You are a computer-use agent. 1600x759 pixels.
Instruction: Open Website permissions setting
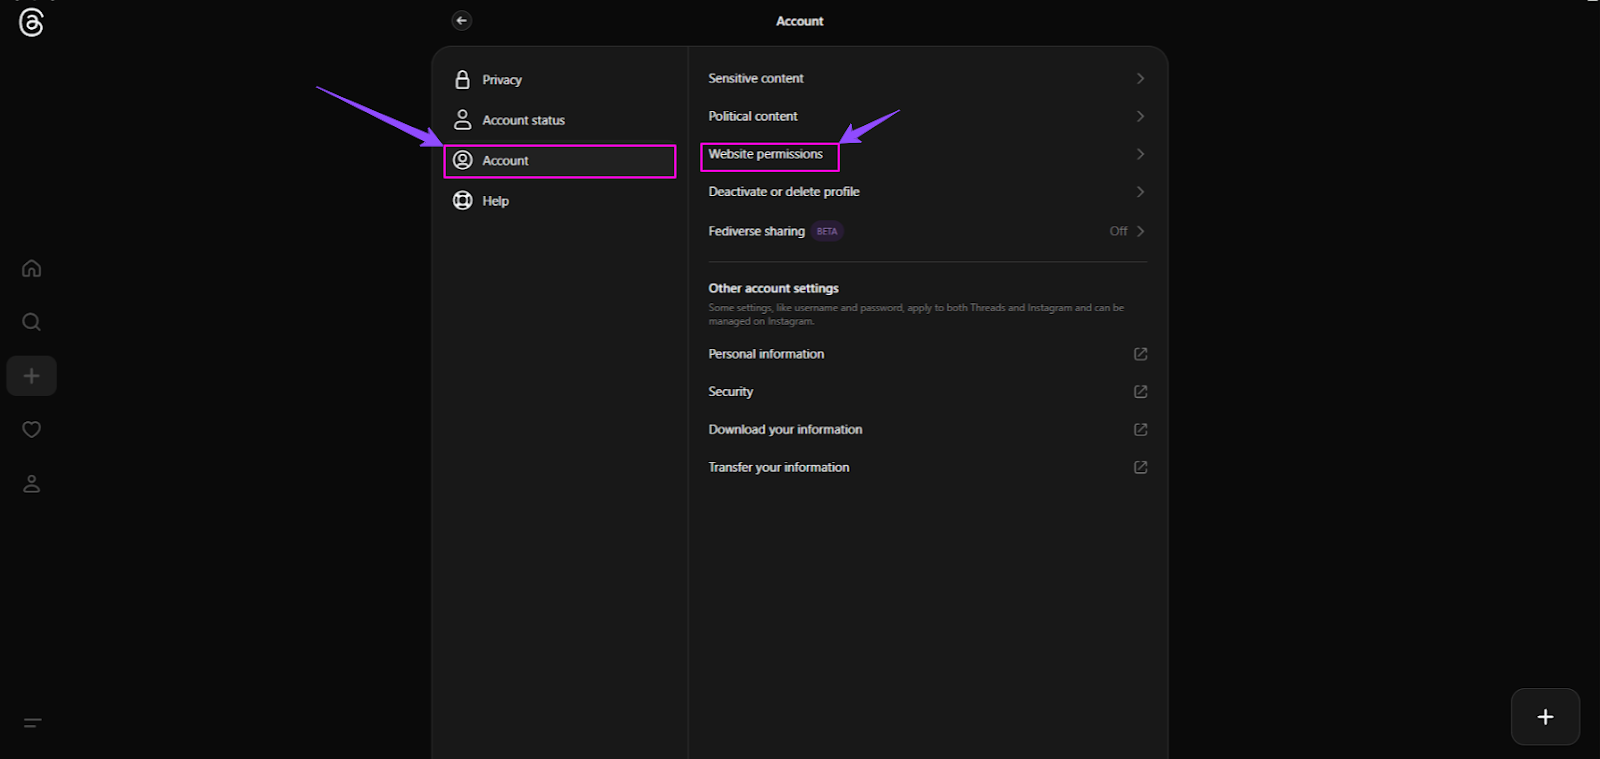(x=927, y=154)
